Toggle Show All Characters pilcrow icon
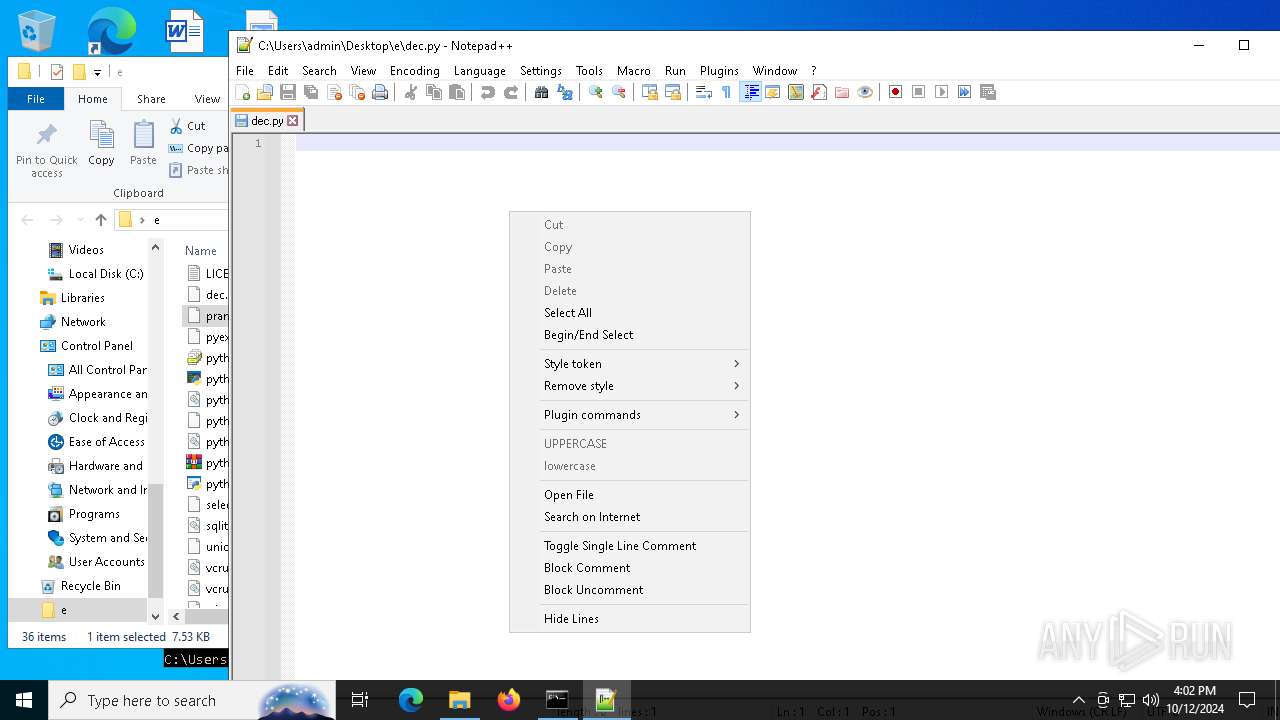The height and width of the screenshot is (720, 1280). click(726, 92)
